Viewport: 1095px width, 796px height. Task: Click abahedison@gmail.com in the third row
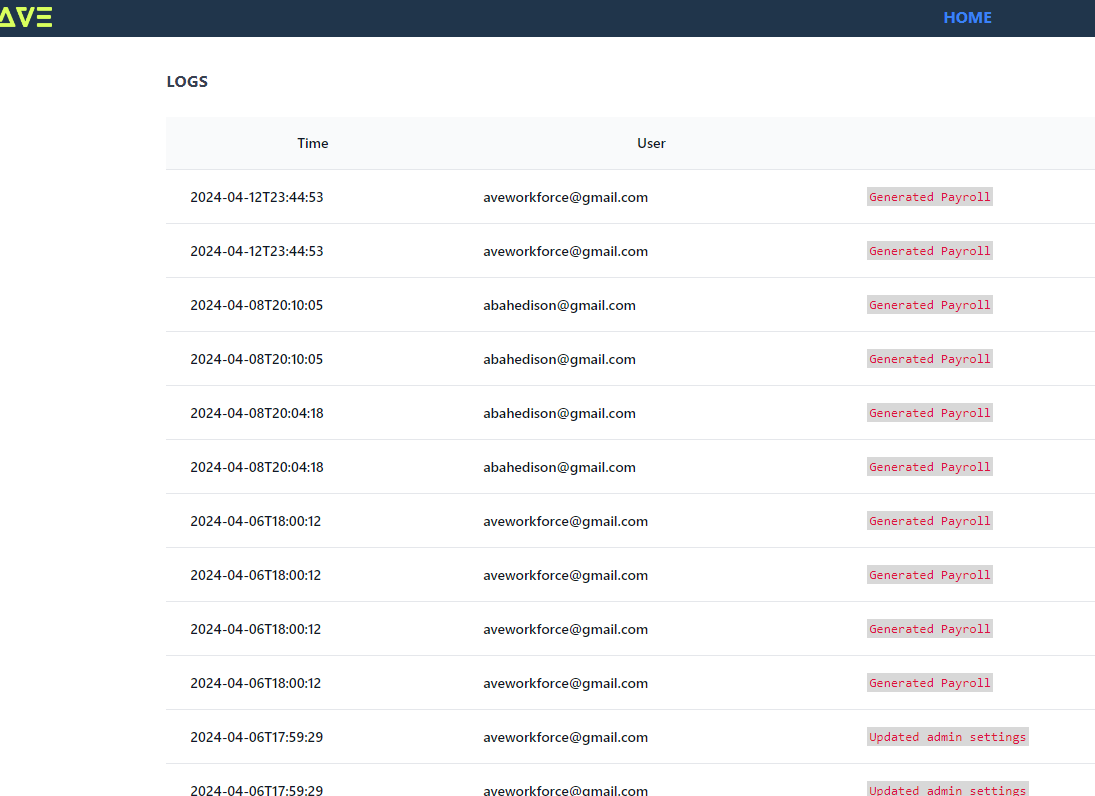coord(559,305)
